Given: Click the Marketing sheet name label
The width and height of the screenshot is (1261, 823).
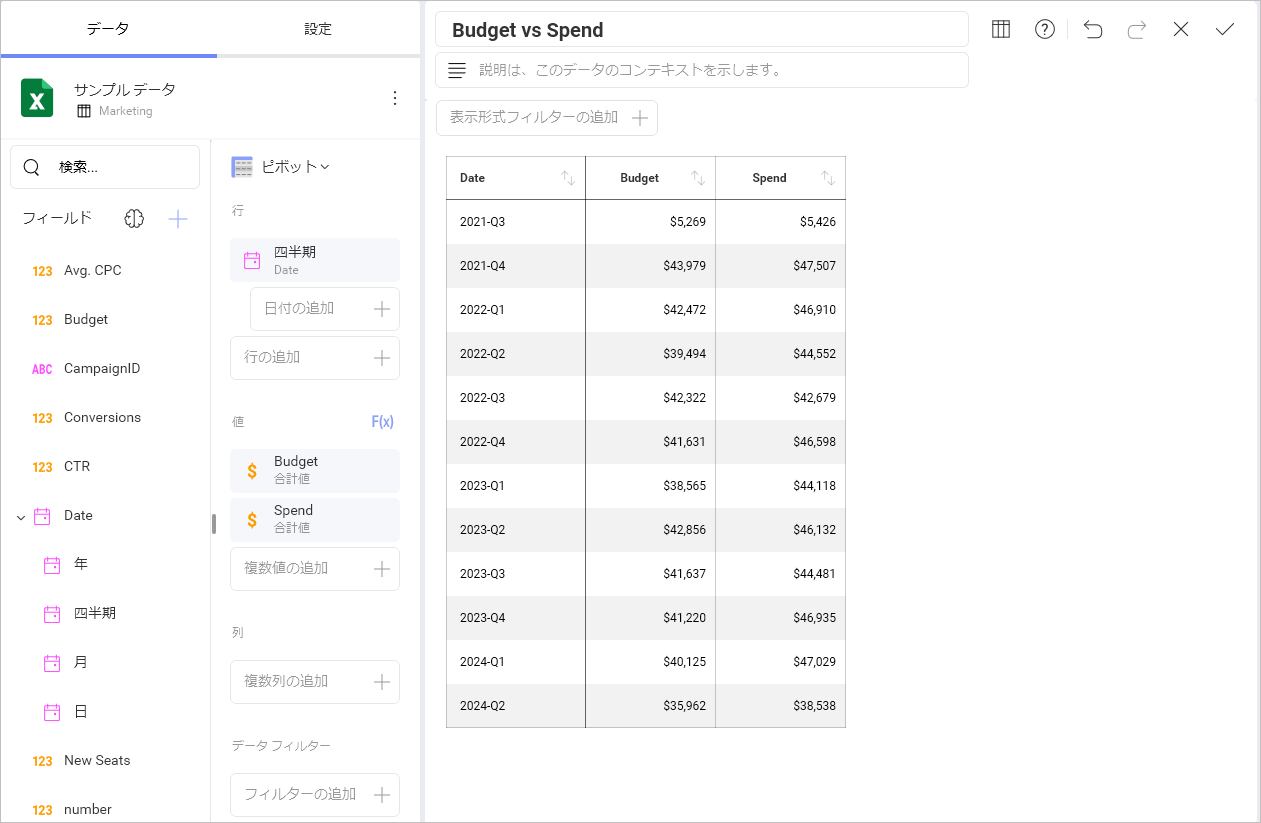Looking at the screenshot, I should [x=125, y=111].
